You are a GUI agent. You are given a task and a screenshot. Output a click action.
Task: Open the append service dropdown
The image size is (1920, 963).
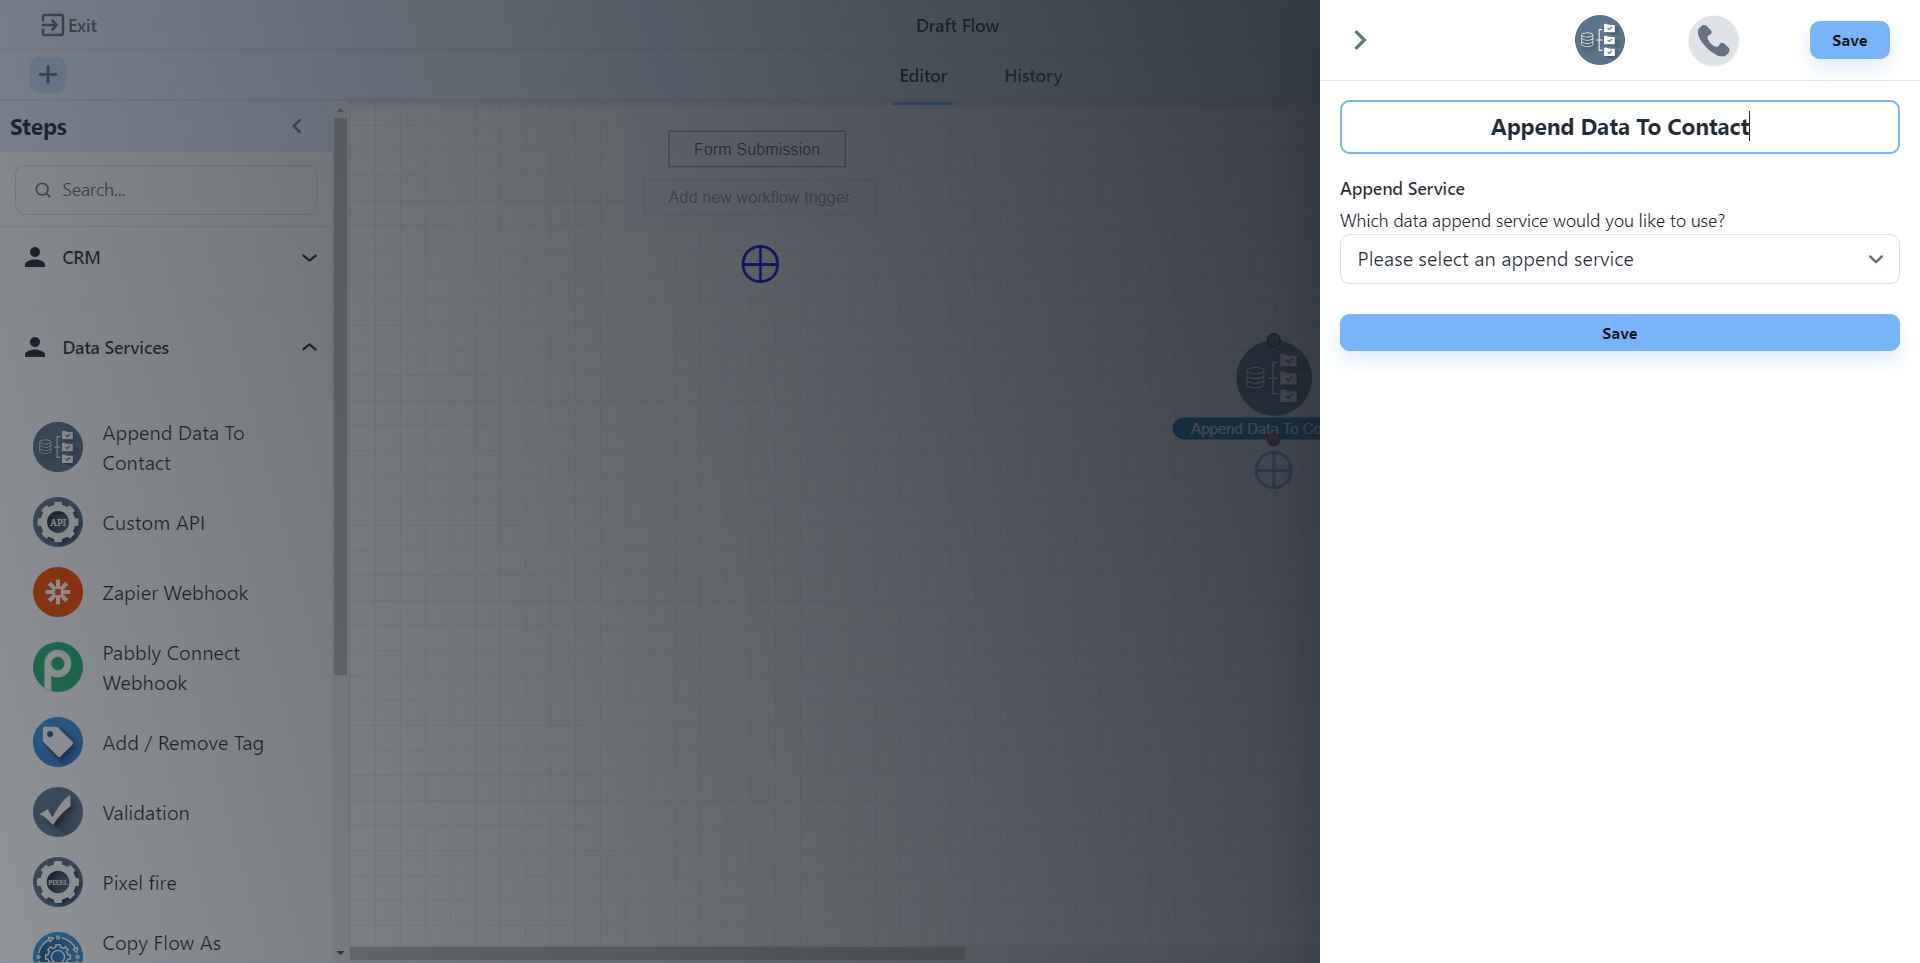point(1619,259)
